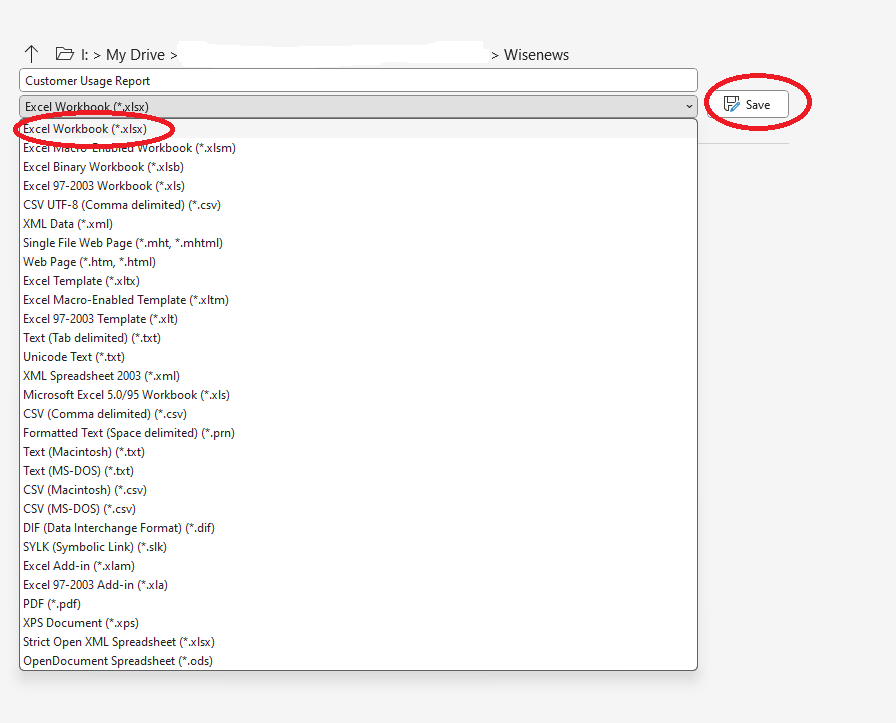Pick CSV UTF-8 (Comma delimited) format

pos(358,205)
